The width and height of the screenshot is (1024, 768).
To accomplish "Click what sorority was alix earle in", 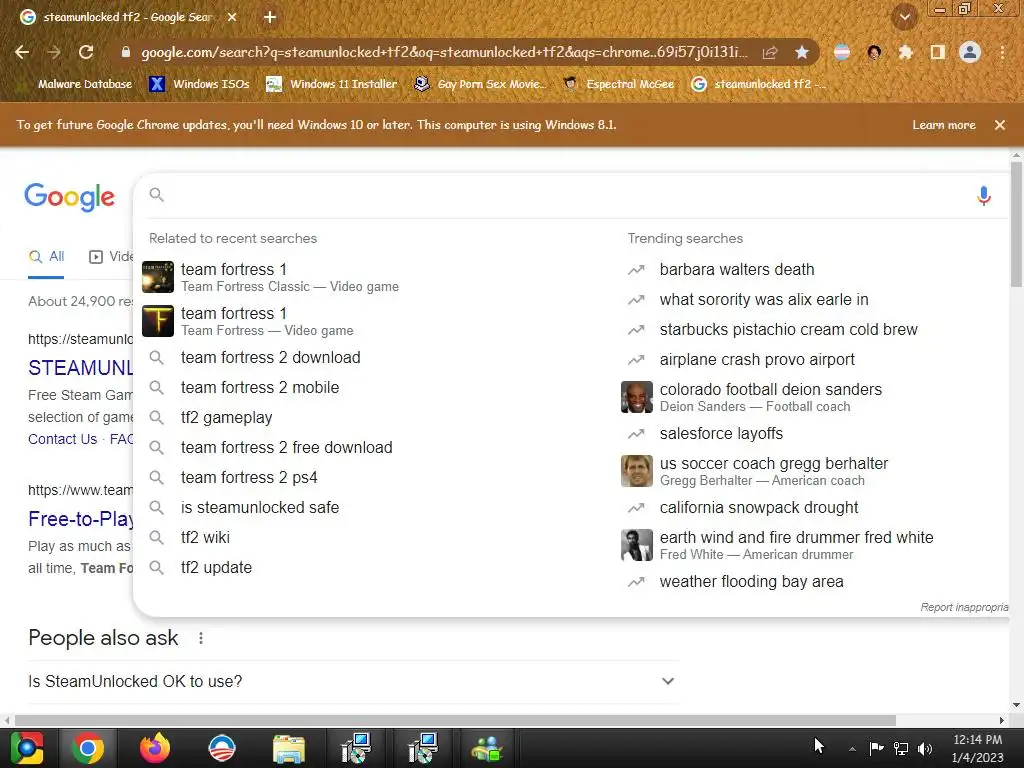I will click(x=764, y=299).
